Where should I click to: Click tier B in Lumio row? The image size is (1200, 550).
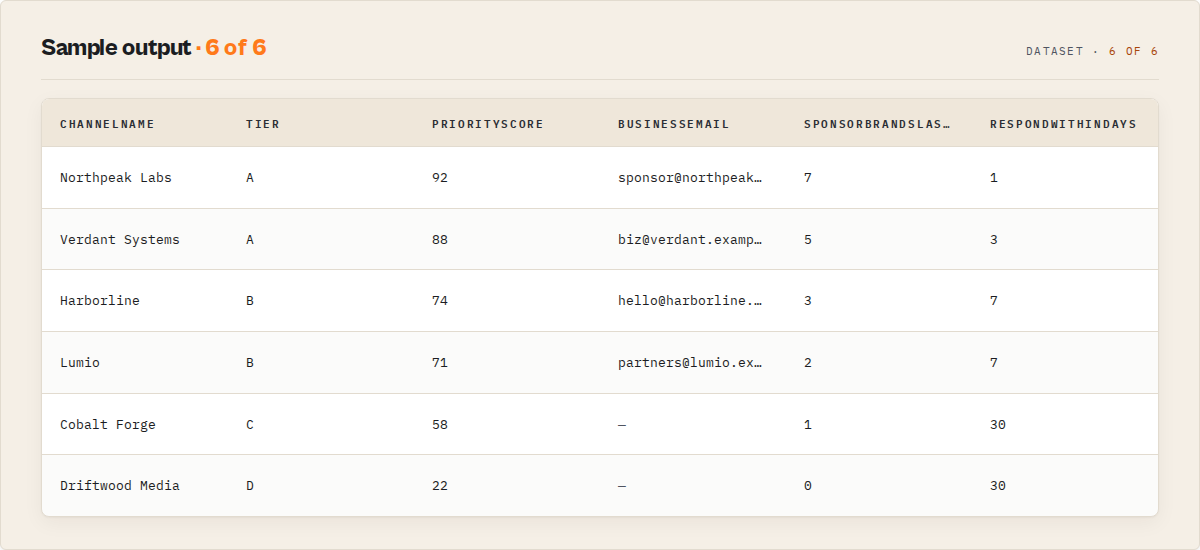[250, 363]
